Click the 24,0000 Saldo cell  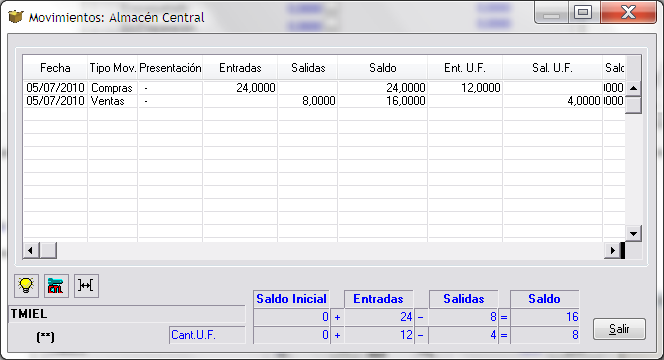tap(383, 88)
